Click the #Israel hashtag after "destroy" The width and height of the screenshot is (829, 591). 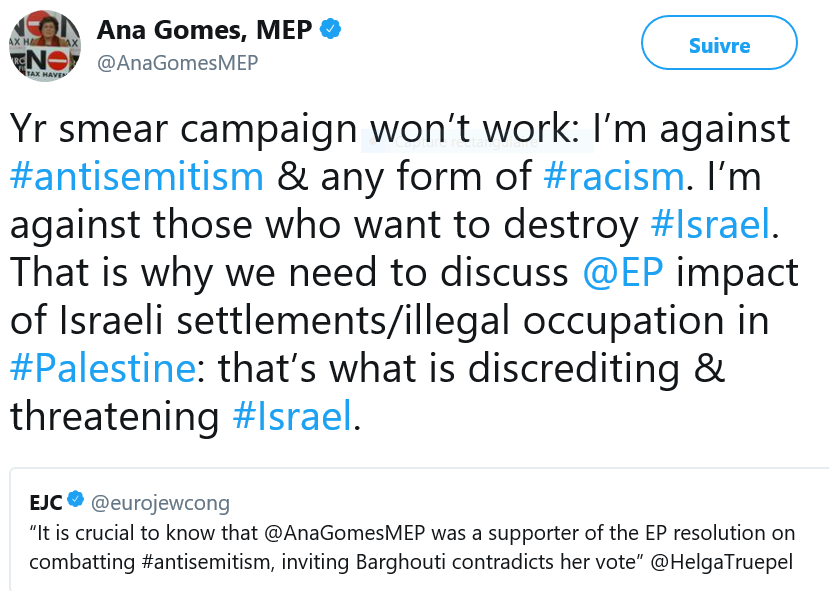click(x=710, y=225)
